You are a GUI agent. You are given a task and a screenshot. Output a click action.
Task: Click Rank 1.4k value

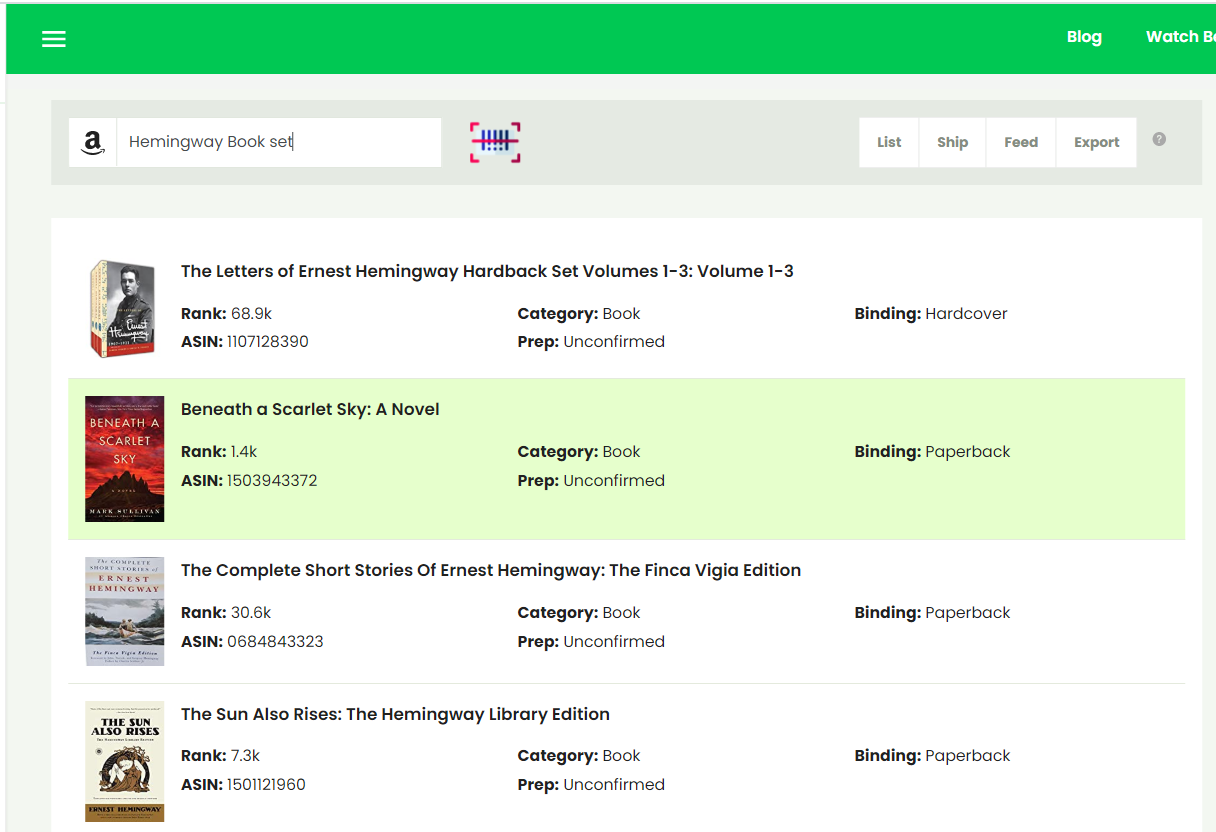(244, 452)
